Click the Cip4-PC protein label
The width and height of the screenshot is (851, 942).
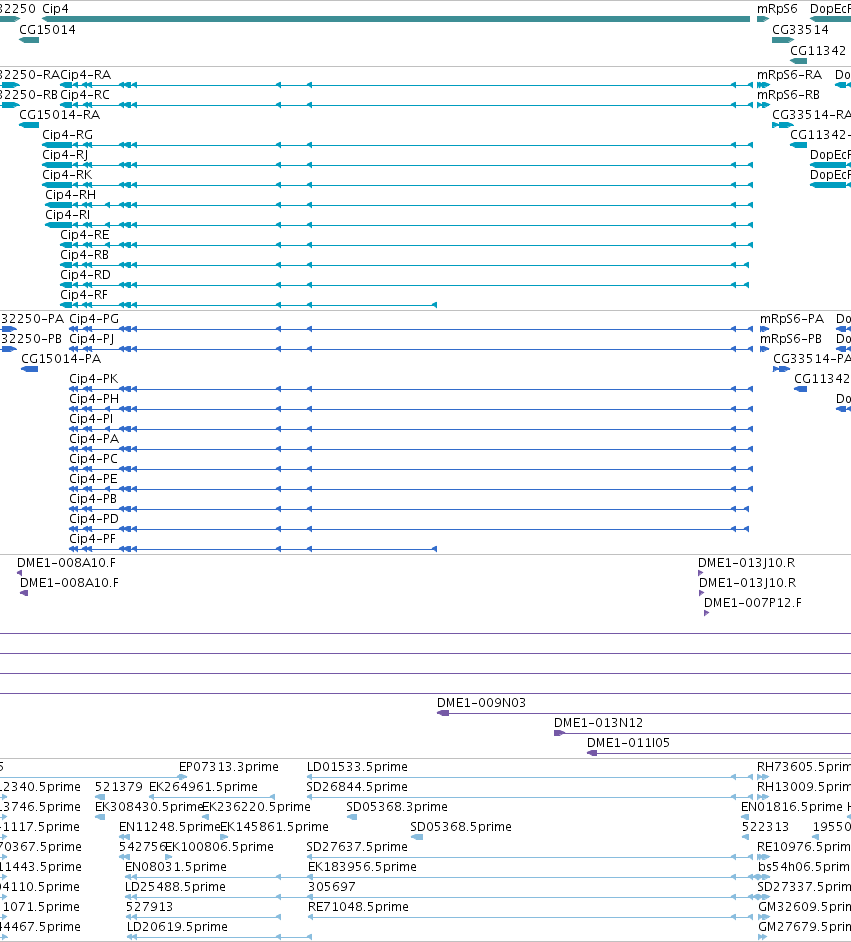pyautogui.click(x=94, y=459)
